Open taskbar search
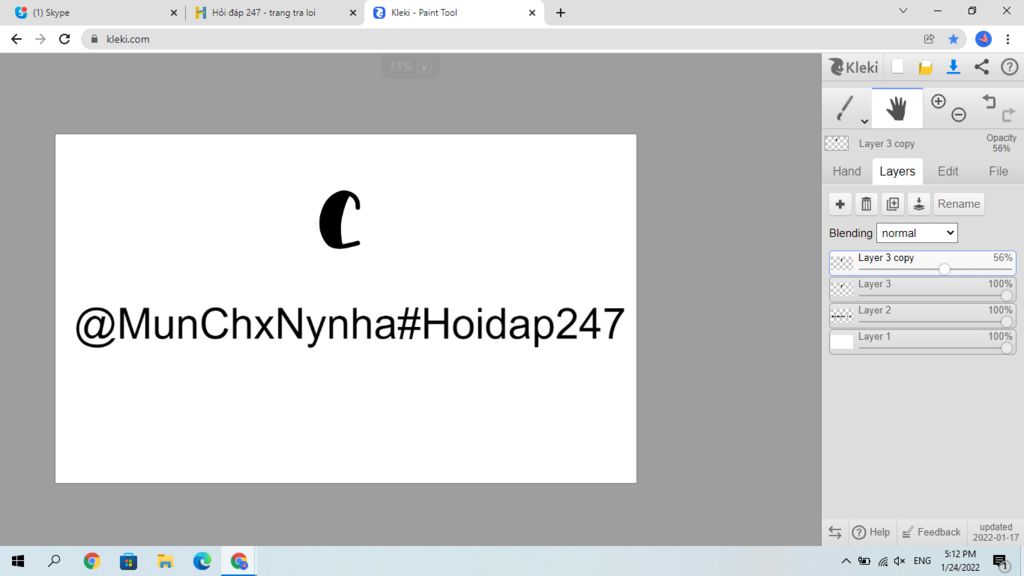This screenshot has width=1024, height=576. pos(54,561)
